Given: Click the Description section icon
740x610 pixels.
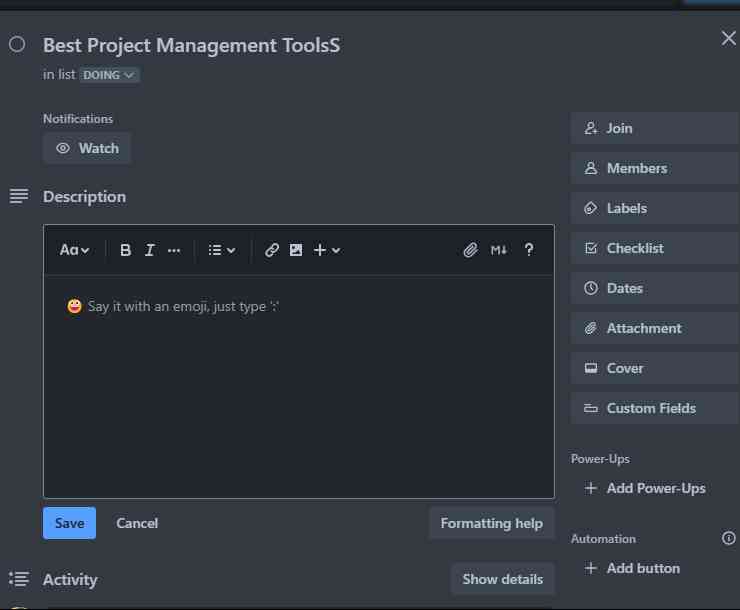Looking at the screenshot, I should (19, 196).
